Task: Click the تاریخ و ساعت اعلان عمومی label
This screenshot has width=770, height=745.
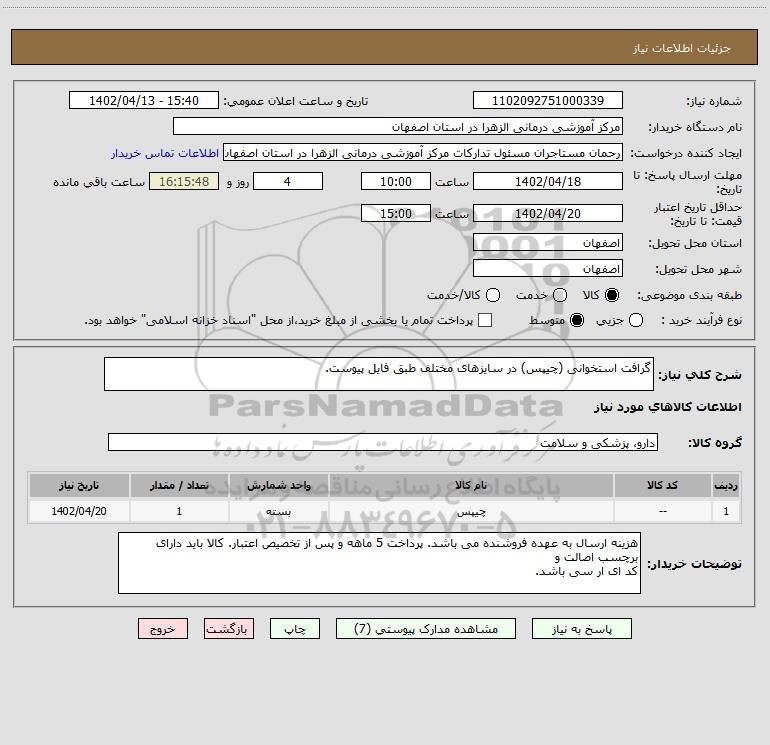Action: pos(296,101)
